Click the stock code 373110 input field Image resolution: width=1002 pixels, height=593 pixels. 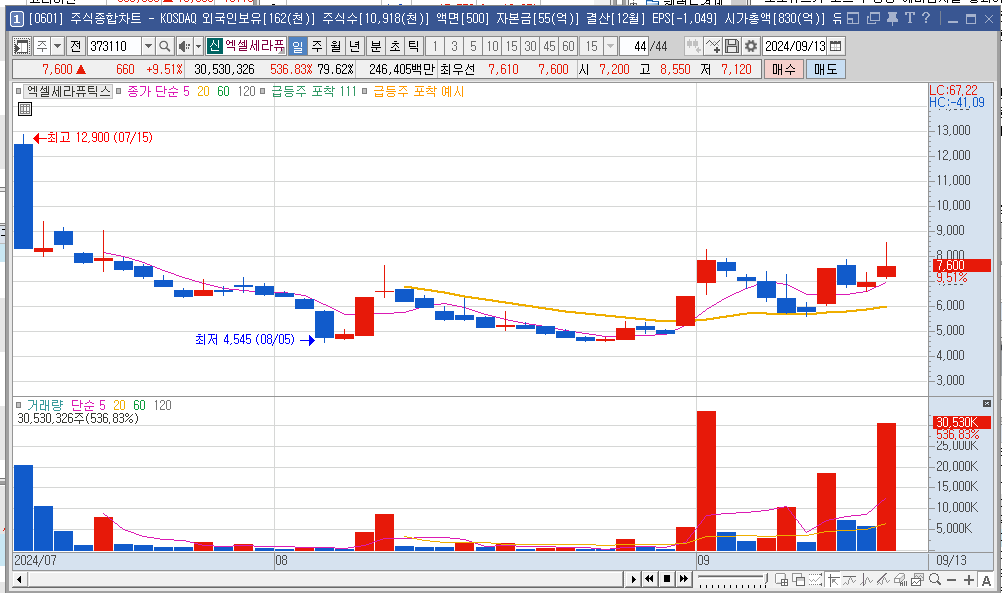[114, 46]
